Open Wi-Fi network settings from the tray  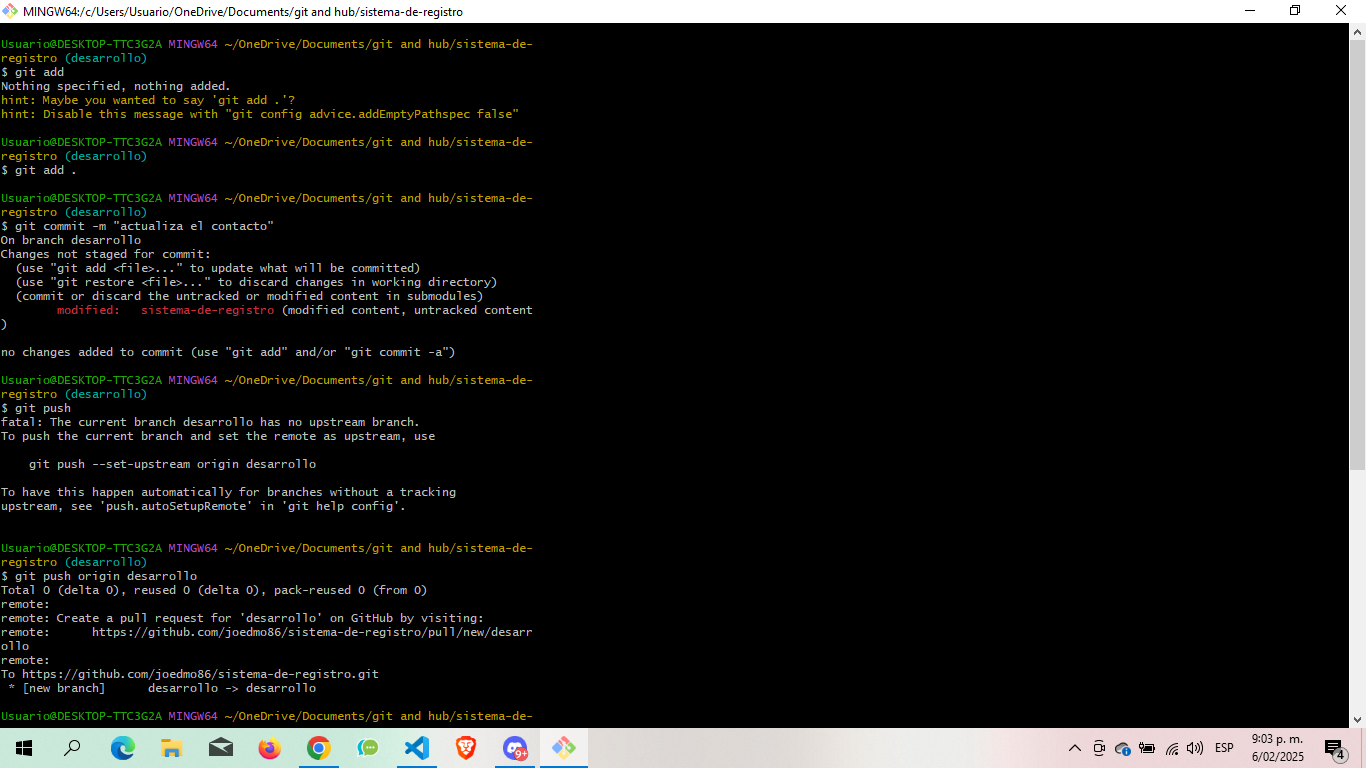1171,748
